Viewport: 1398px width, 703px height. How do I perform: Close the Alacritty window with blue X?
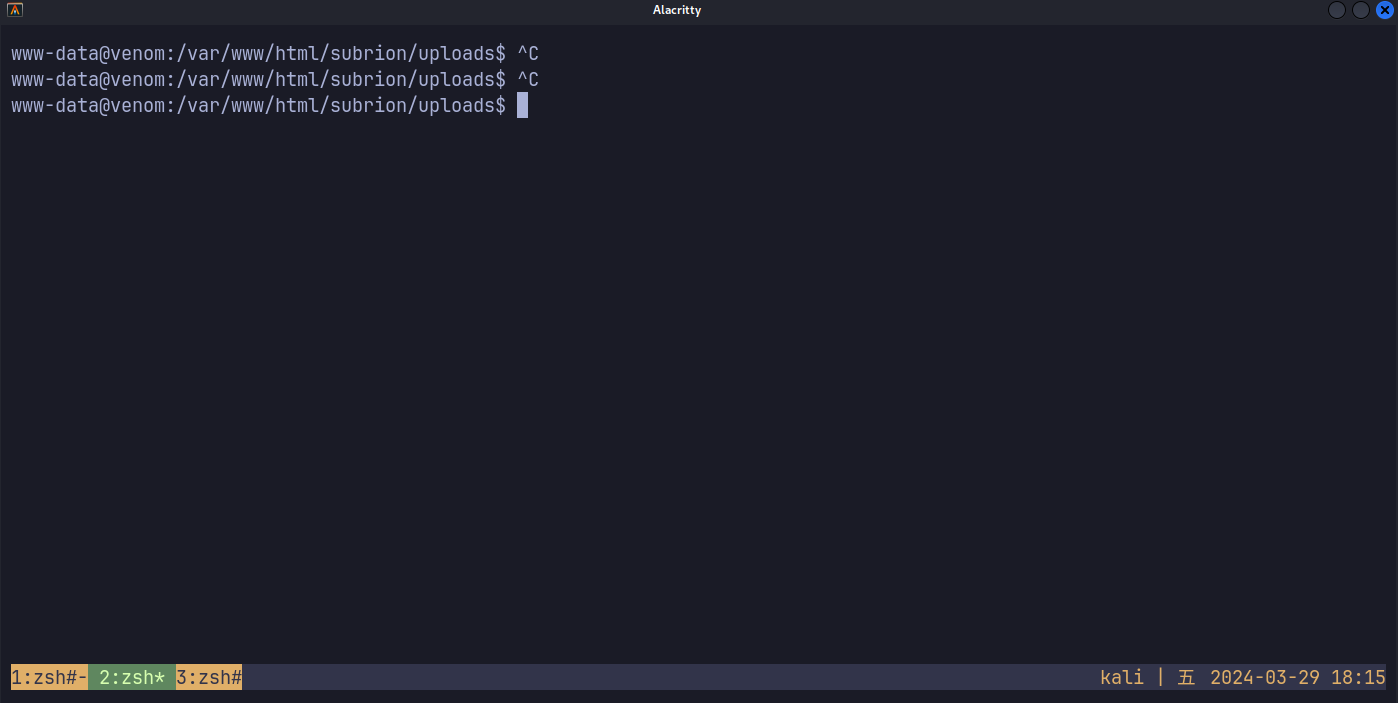[x=1384, y=10]
